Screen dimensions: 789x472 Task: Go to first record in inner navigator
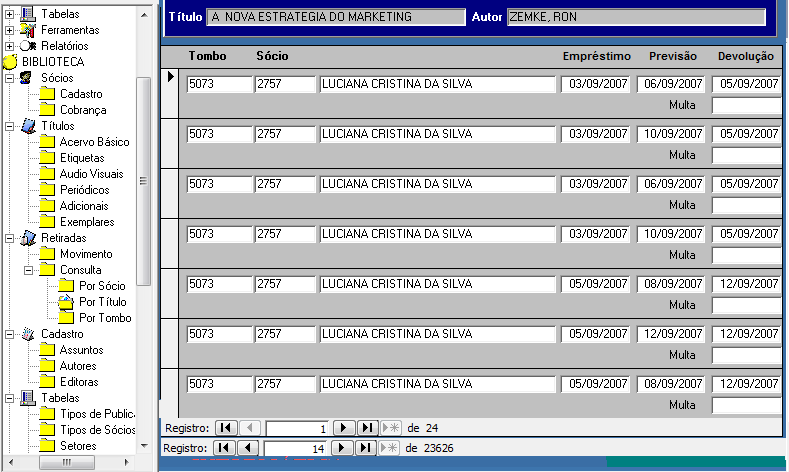pyautogui.click(x=226, y=428)
